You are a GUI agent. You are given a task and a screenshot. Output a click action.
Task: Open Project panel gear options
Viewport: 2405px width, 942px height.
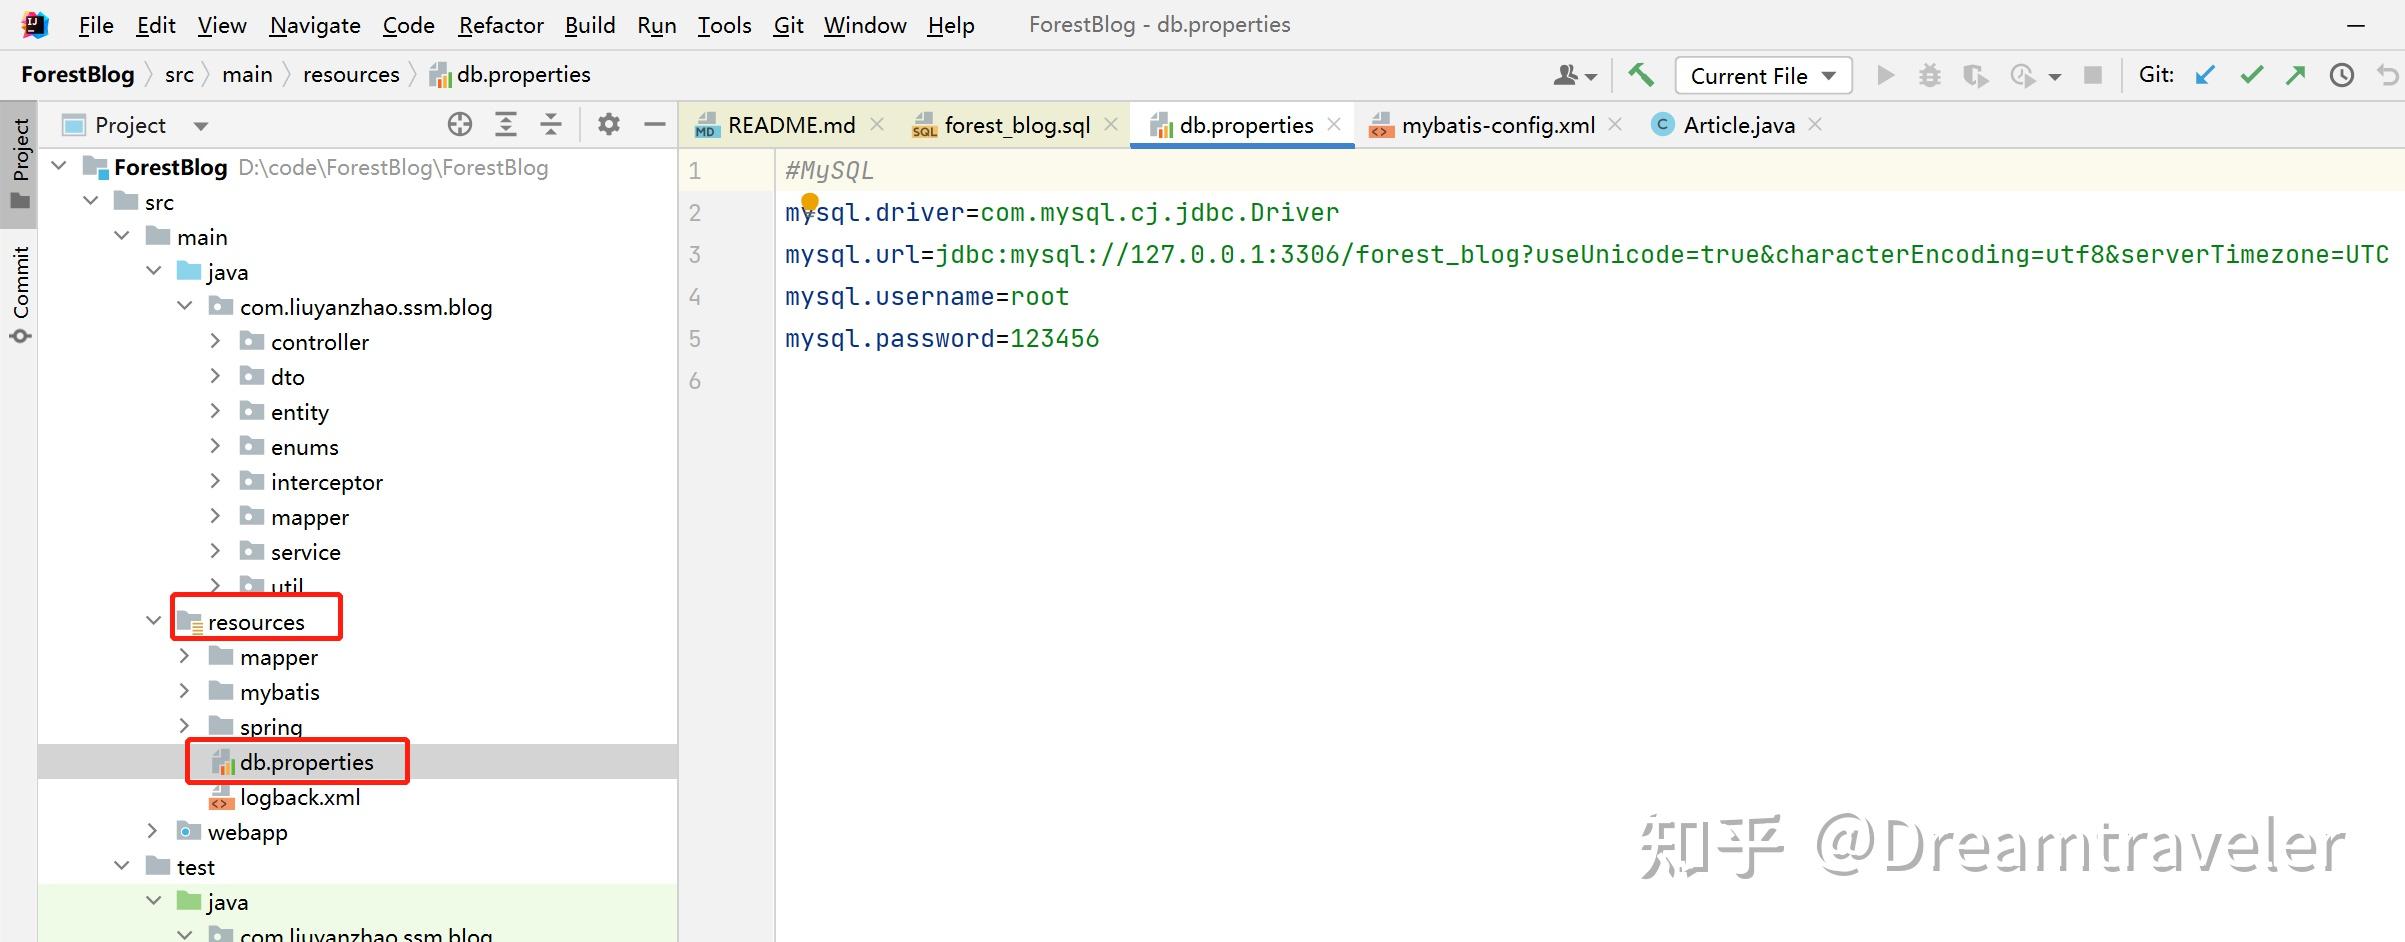[608, 125]
